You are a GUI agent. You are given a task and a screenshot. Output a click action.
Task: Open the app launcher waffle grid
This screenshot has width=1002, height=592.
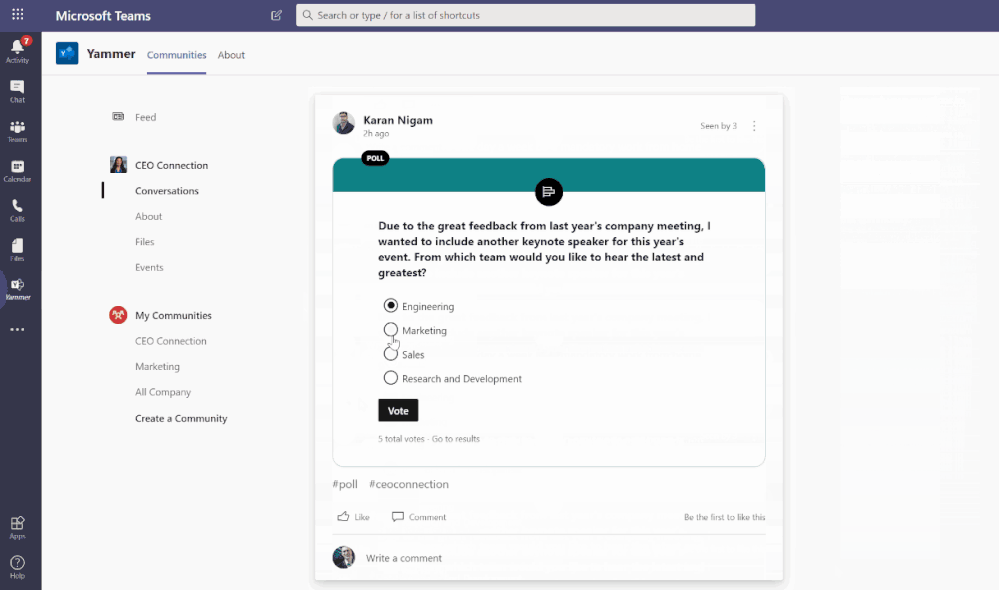[17, 15]
